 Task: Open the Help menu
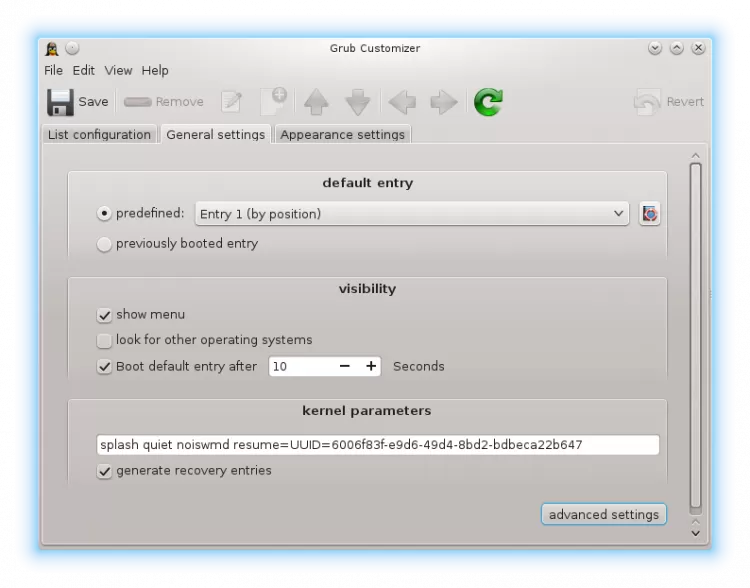pos(154,71)
